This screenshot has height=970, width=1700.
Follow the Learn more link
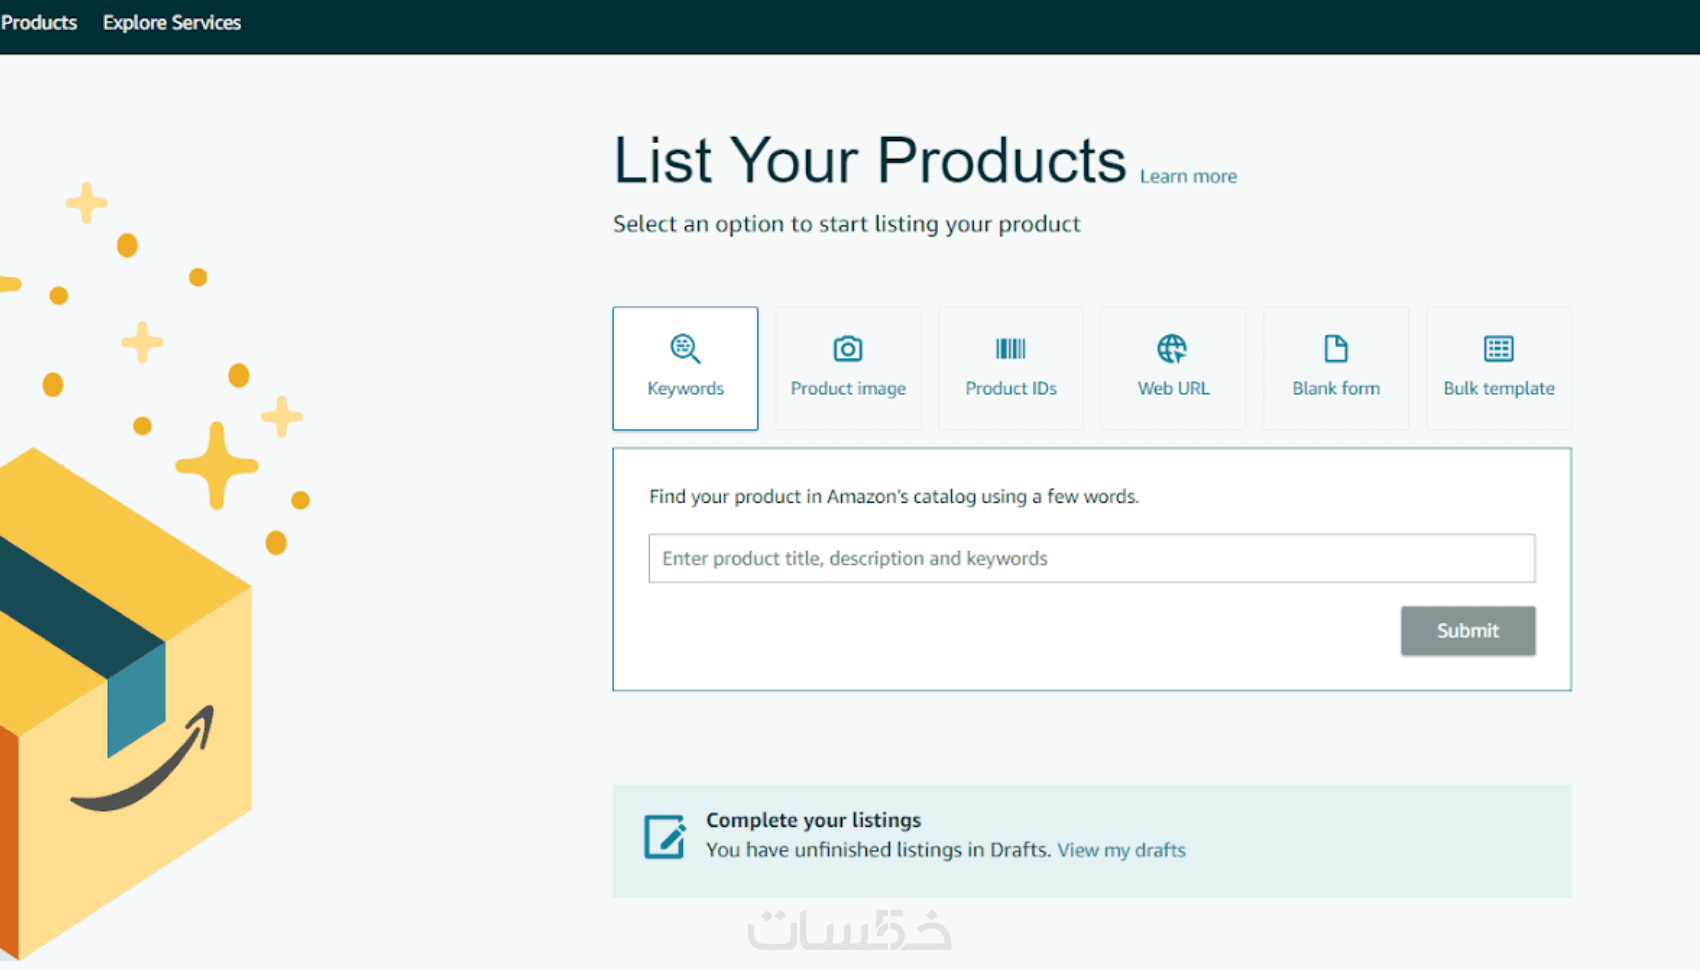pyautogui.click(x=1188, y=177)
